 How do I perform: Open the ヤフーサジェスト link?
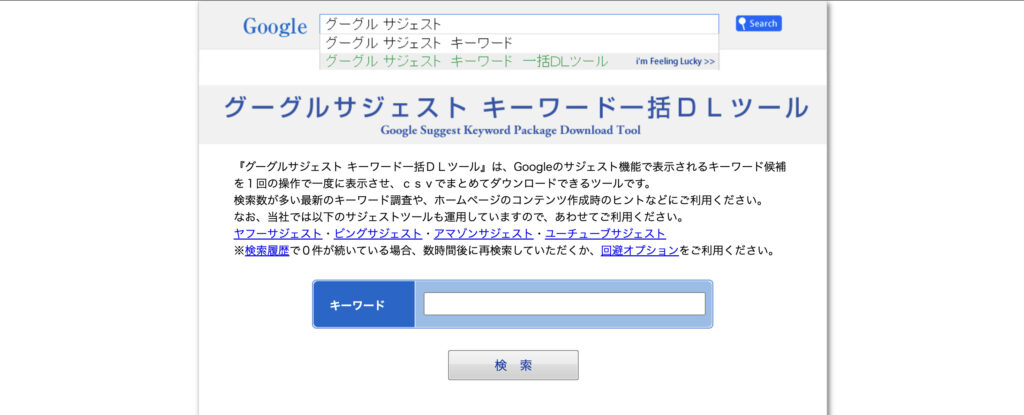pos(278,233)
